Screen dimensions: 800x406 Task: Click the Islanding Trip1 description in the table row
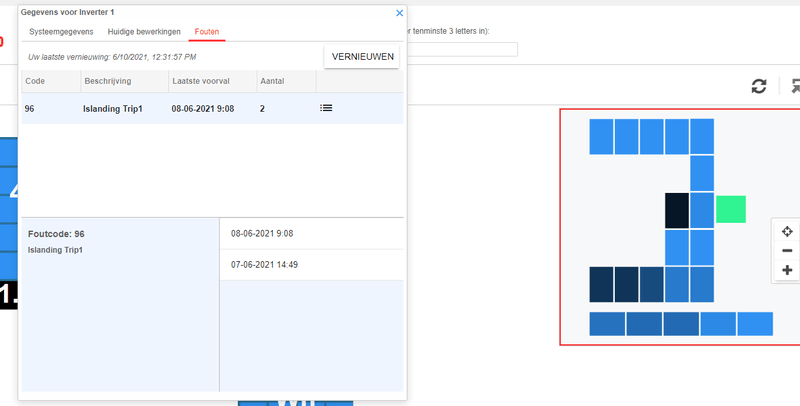(113, 109)
